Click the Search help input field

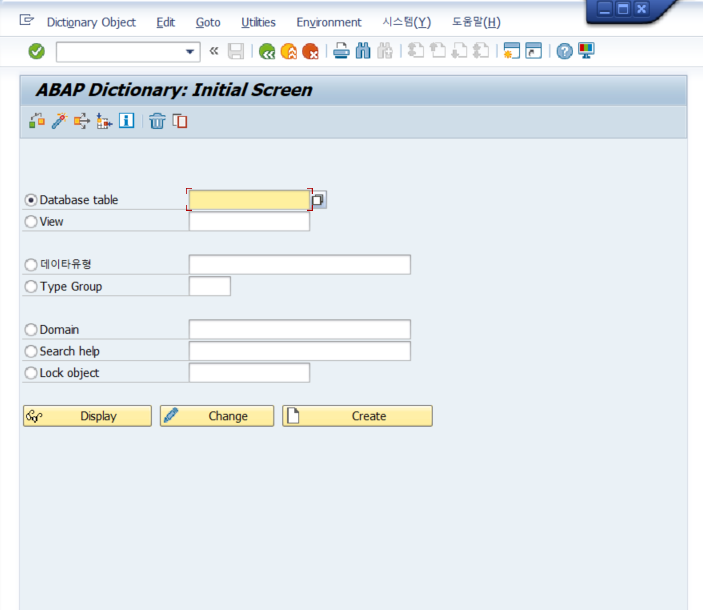pyautogui.click(x=299, y=351)
